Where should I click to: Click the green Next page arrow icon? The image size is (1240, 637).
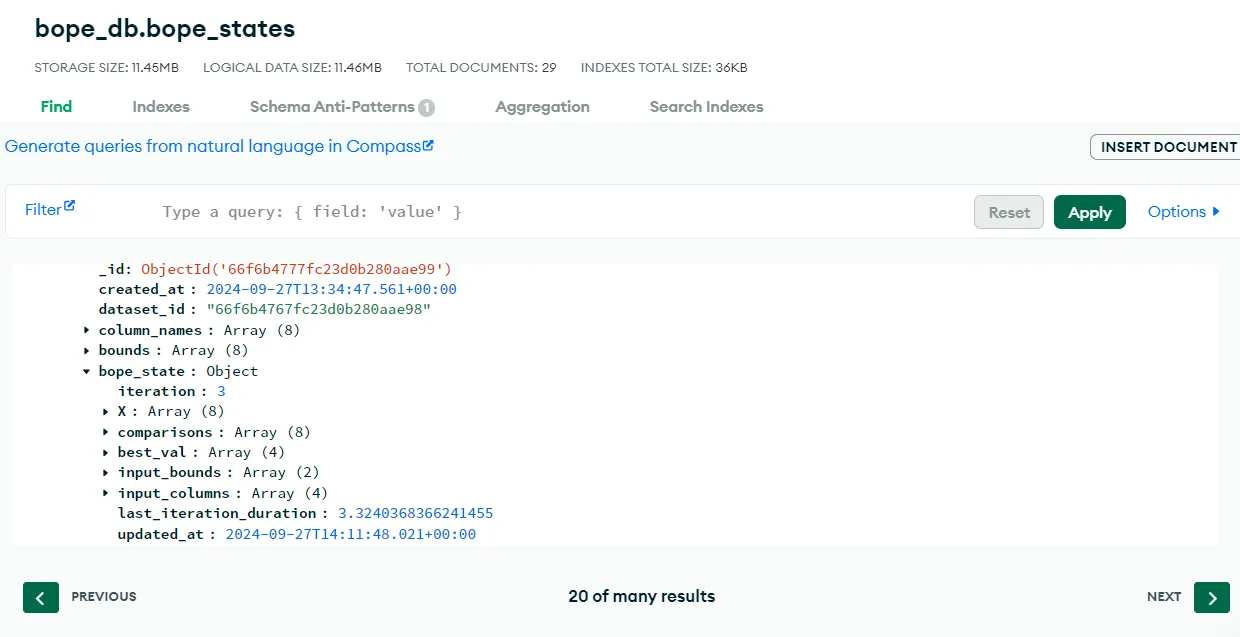click(1211, 597)
